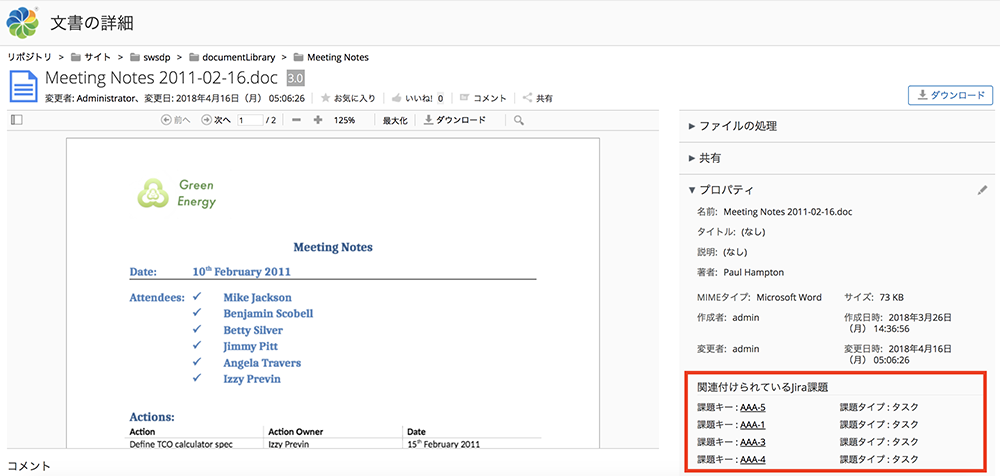Add to favorites with お気に入り star
This screenshot has height=476, width=1000.
[348, 98]
